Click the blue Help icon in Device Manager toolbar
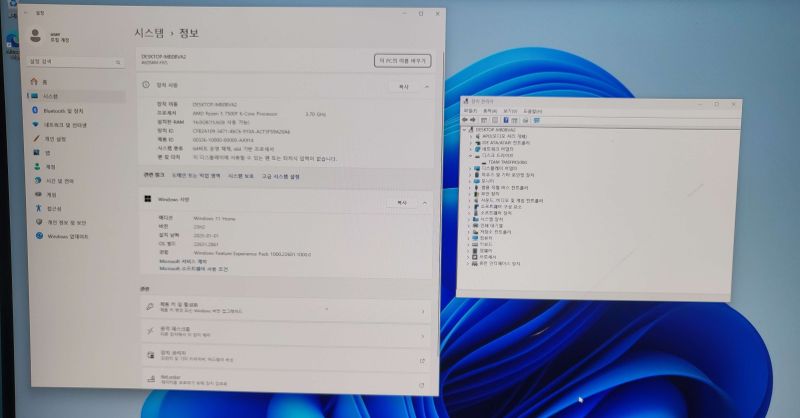800x418 pixels. [x=506, y=120]
